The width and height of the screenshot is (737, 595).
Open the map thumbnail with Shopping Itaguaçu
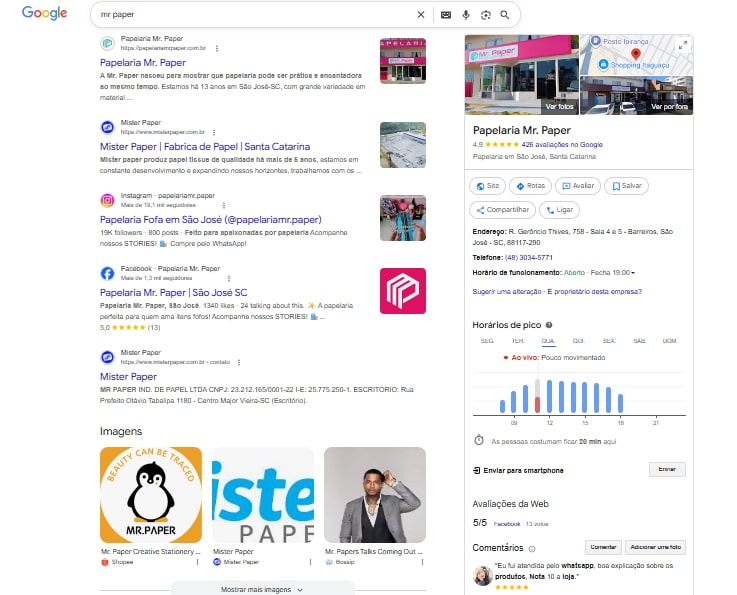point(636,55)
